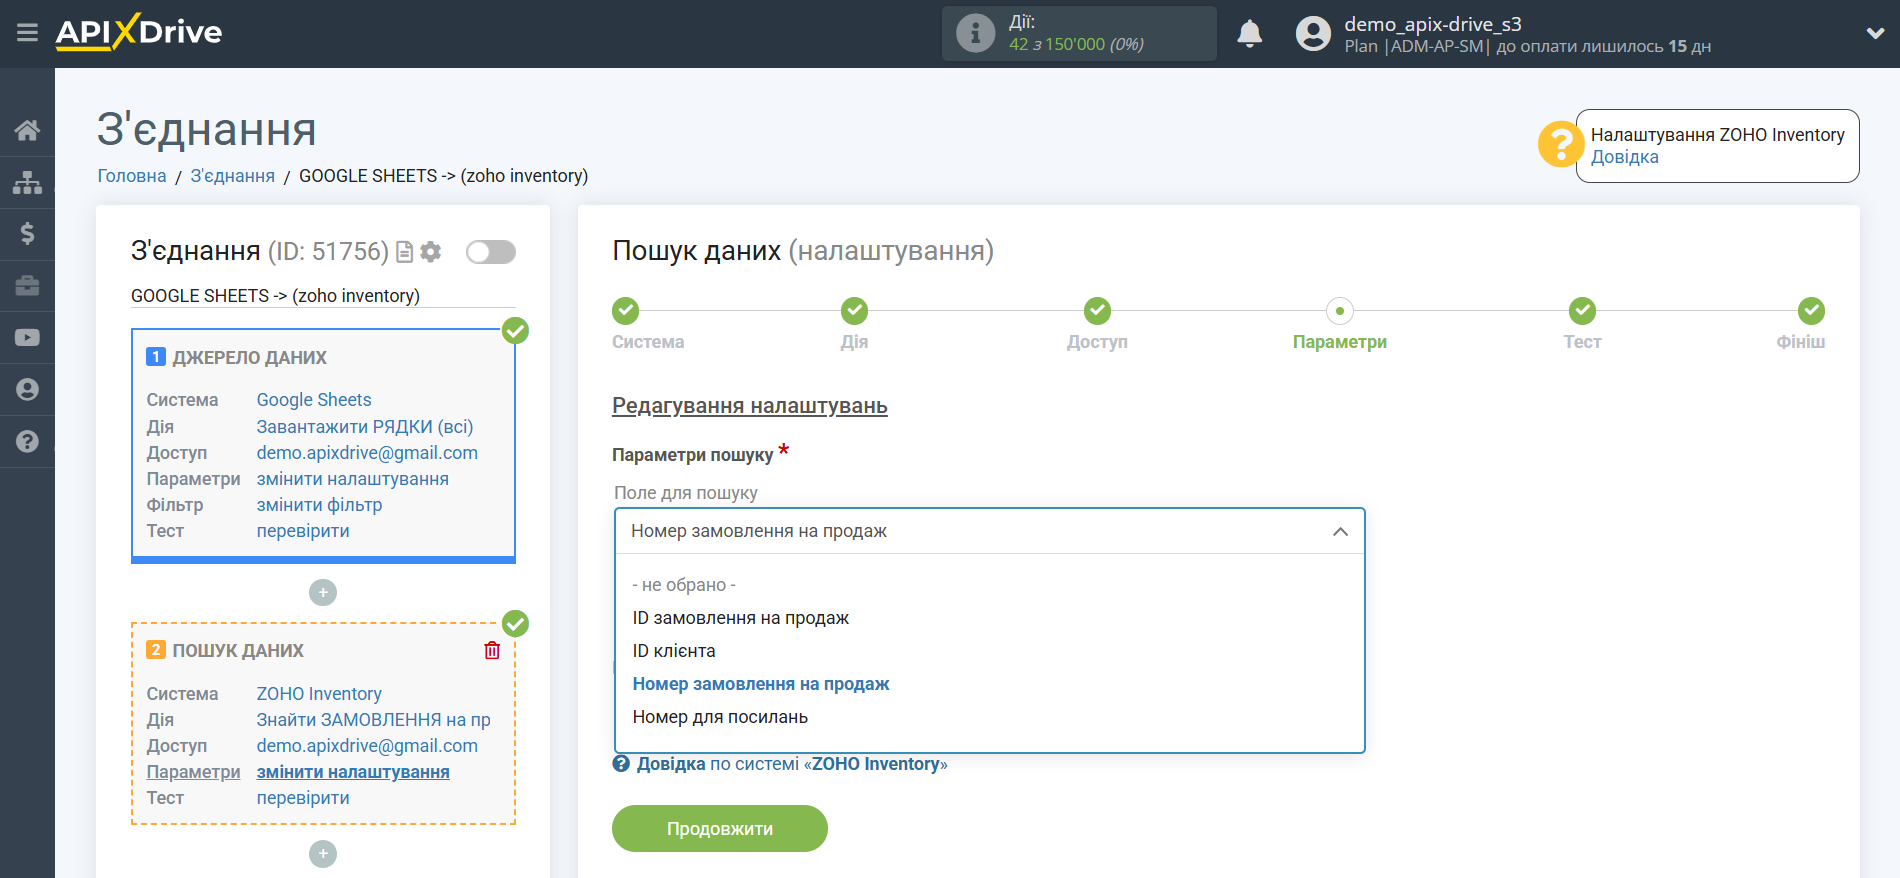Click змінити фільтр link
The height and width of the screenshot is (878, 1900).
(x=320, y=505)
